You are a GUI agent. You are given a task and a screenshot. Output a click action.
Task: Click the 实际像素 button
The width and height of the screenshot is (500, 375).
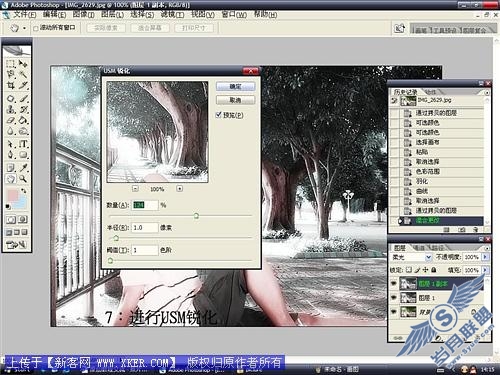[106, 28]
